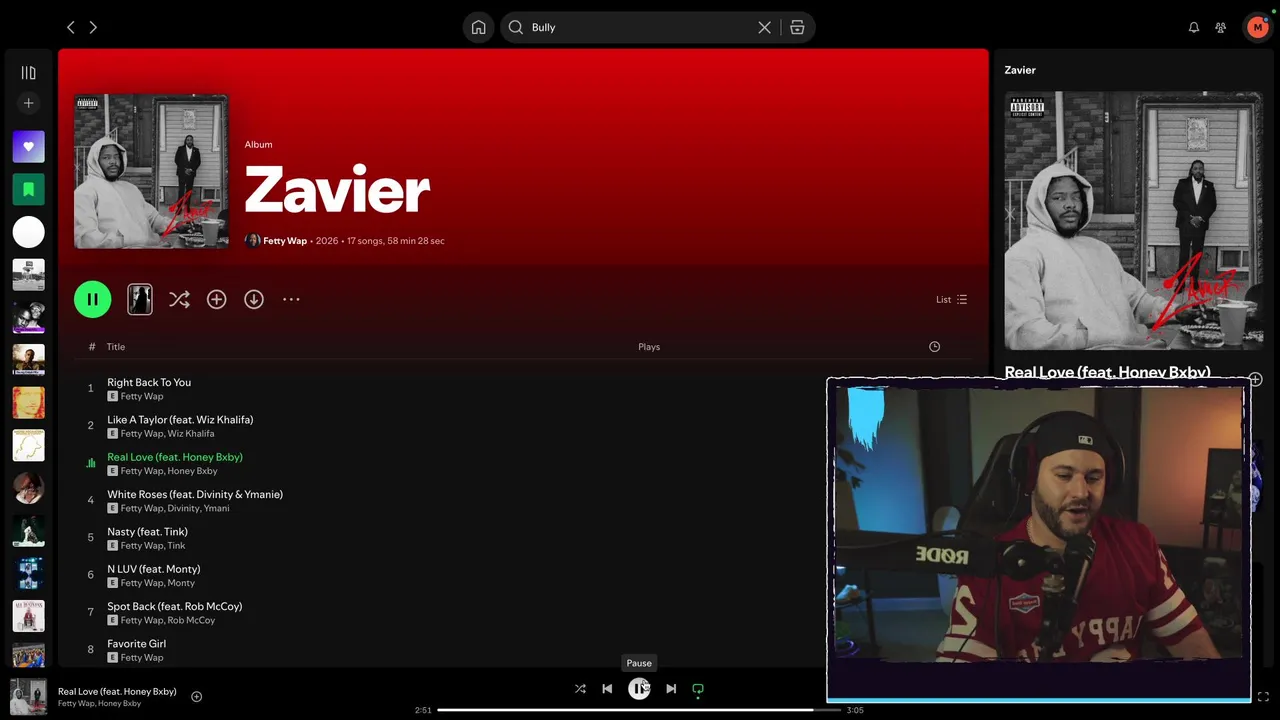1280x720 pixels.
Task: Add song from Now Playing panel
Action: [1255, 380]
